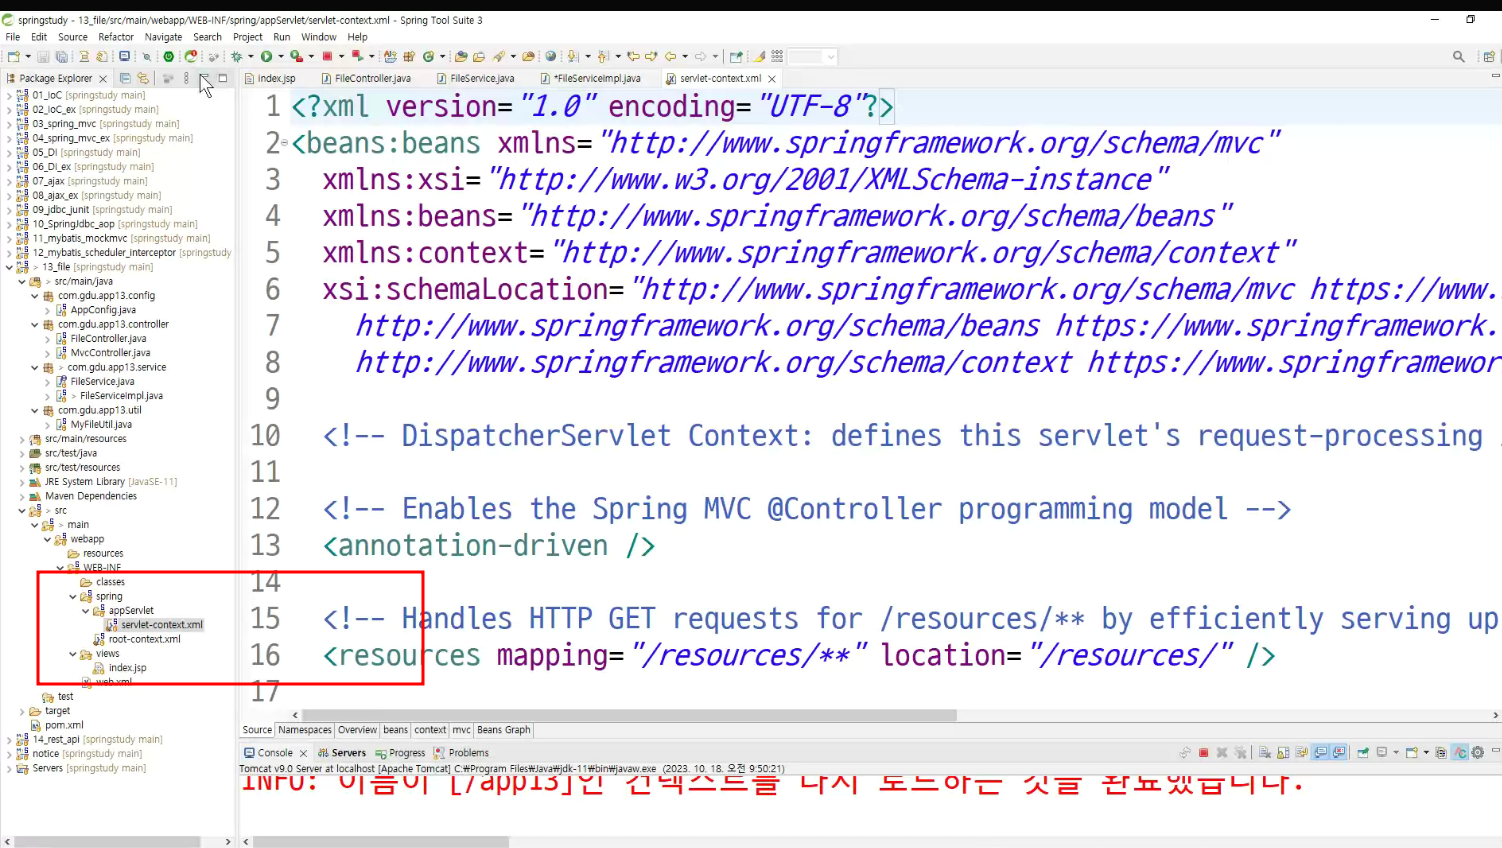
Task: Switch to the FileController.java editor tab
Action: point(366,78)
